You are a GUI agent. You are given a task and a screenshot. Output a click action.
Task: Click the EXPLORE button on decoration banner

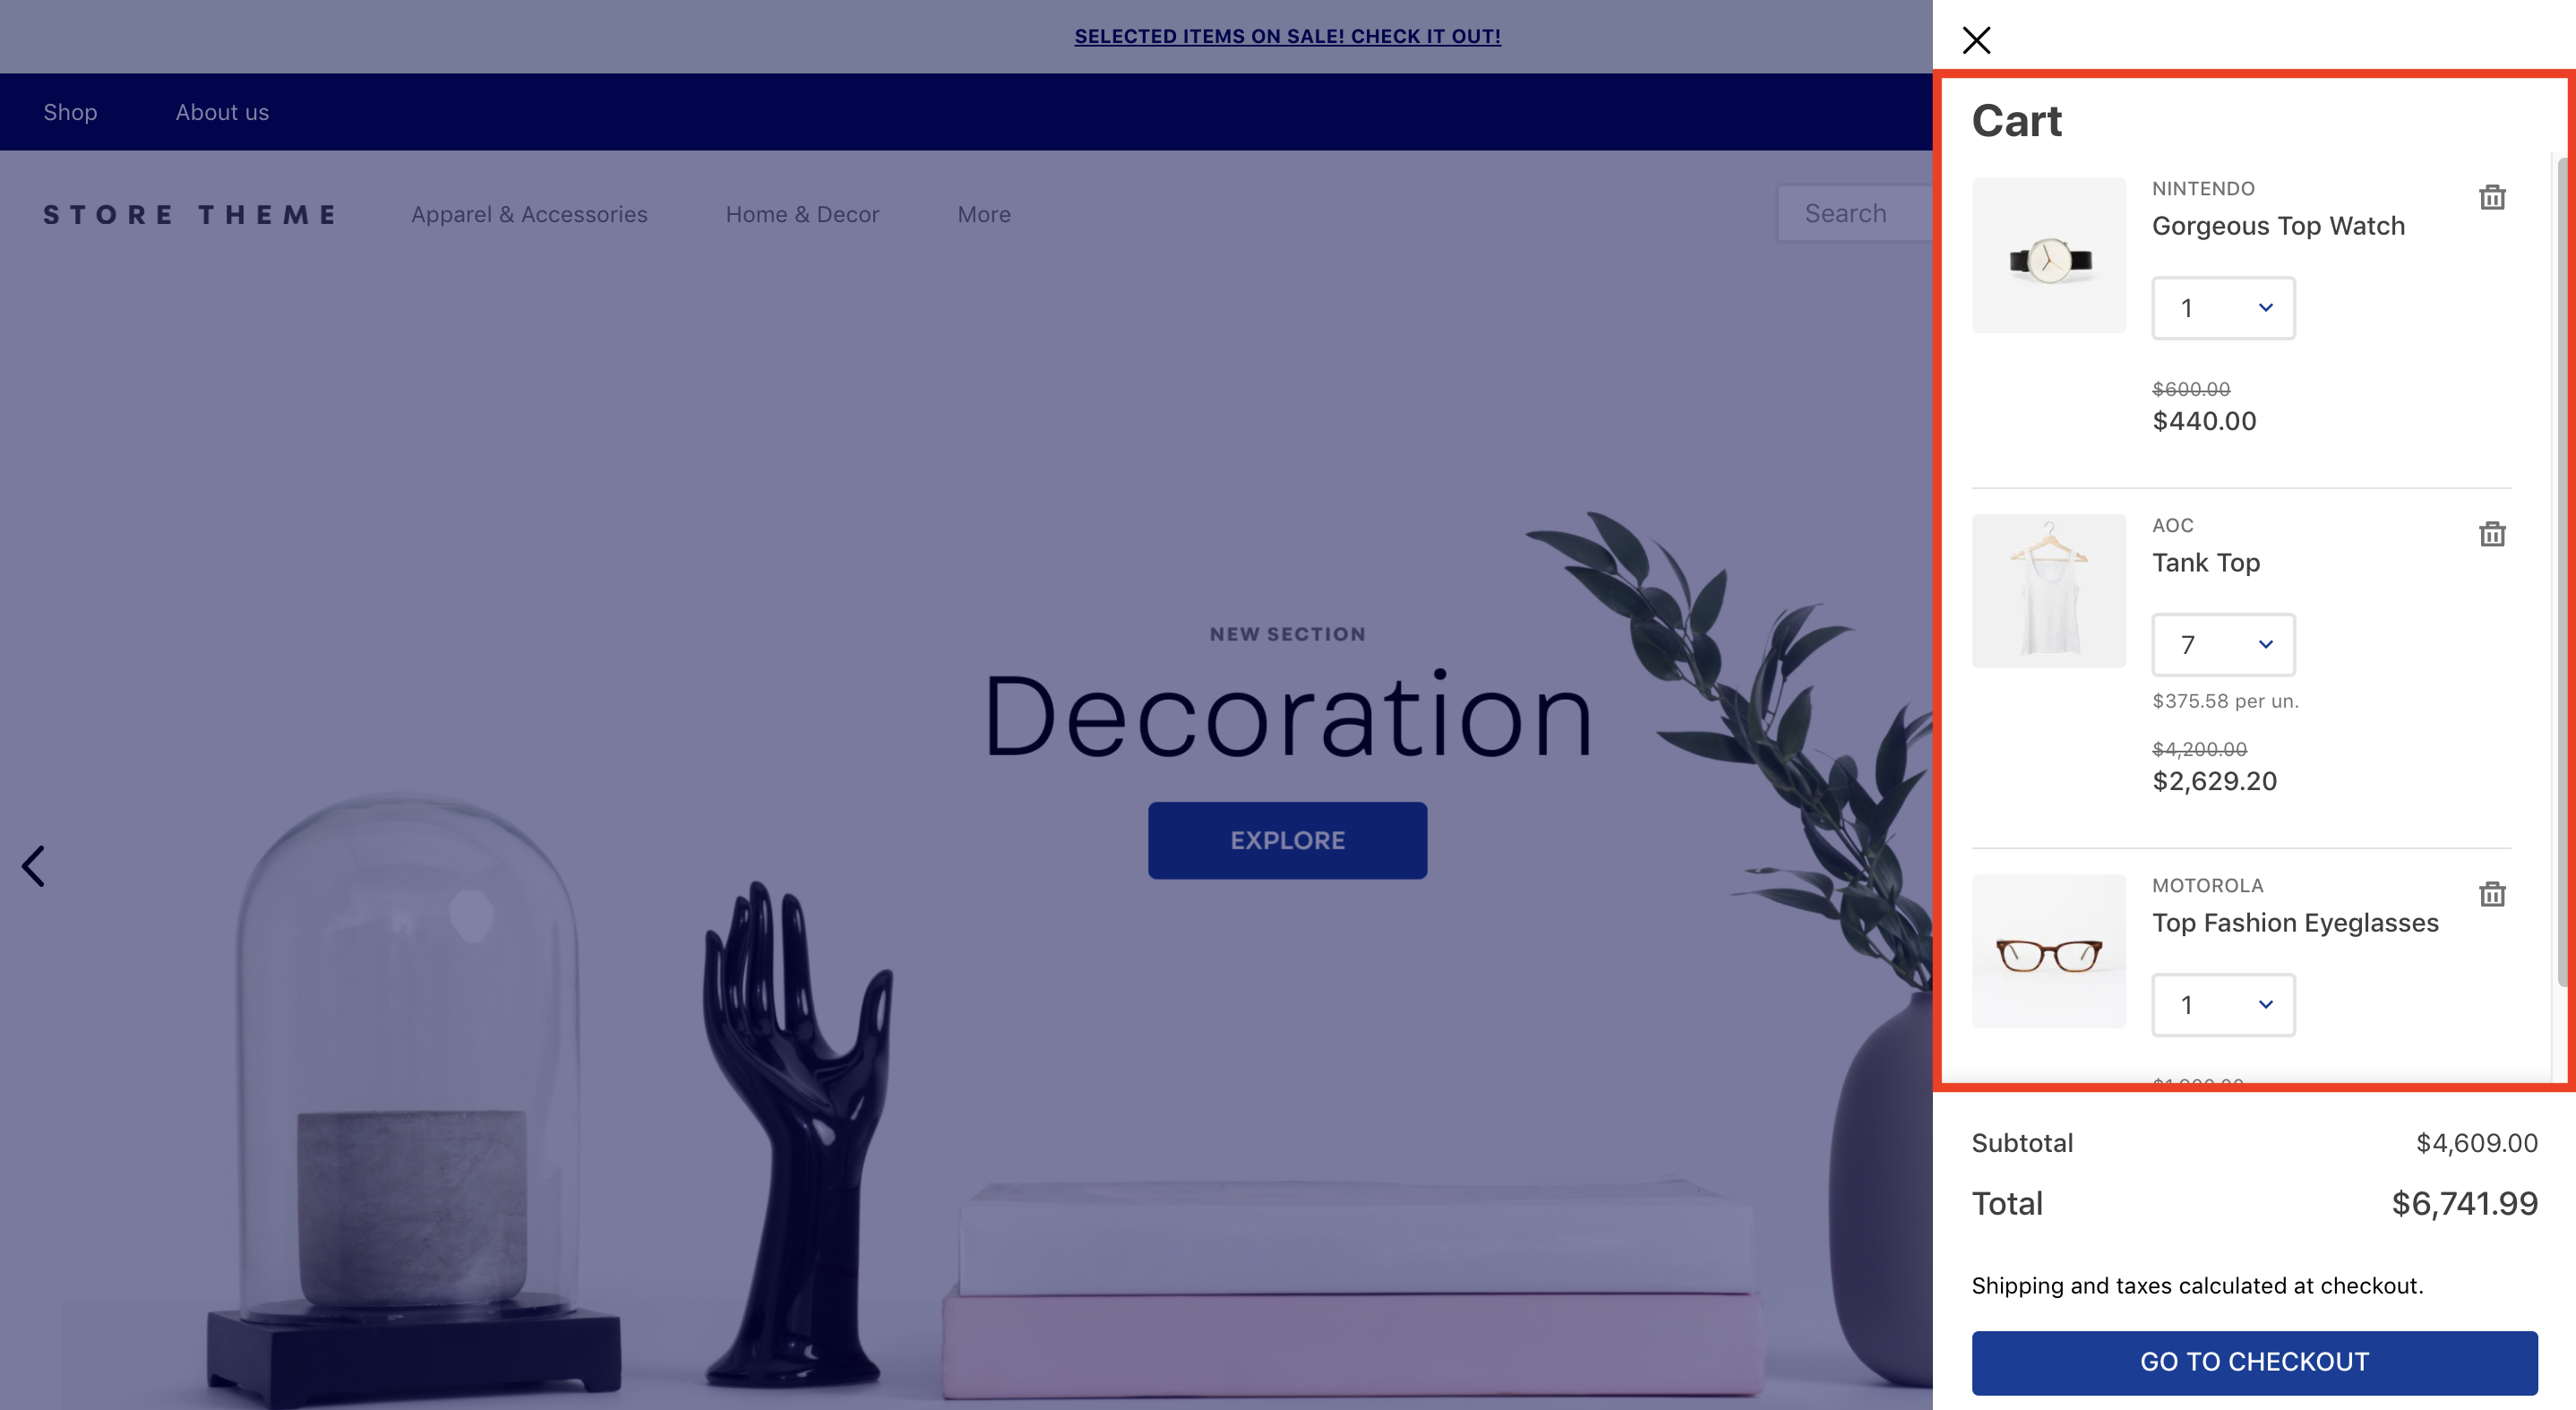point(1288,840)
